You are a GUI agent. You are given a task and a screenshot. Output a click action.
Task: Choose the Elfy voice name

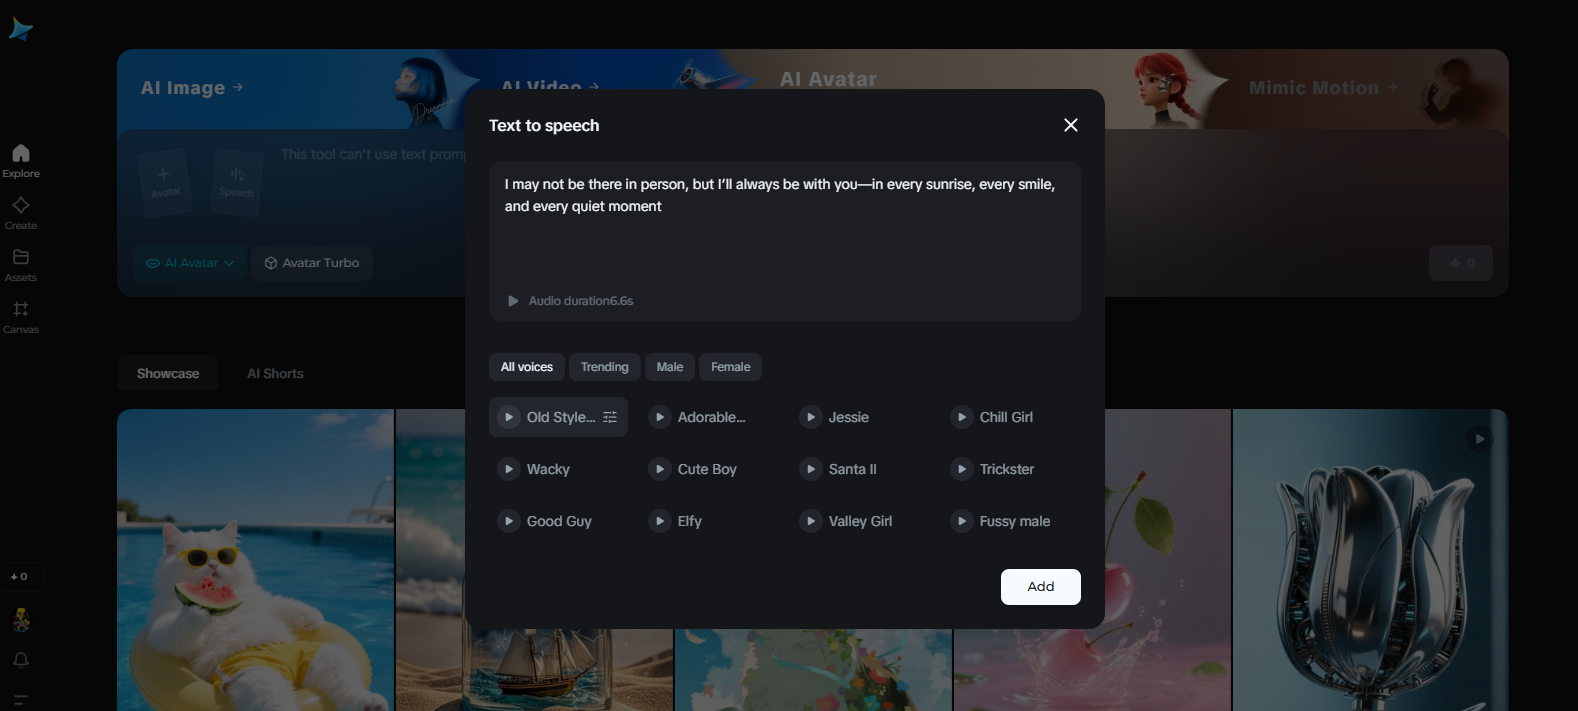tap(690, 521)
